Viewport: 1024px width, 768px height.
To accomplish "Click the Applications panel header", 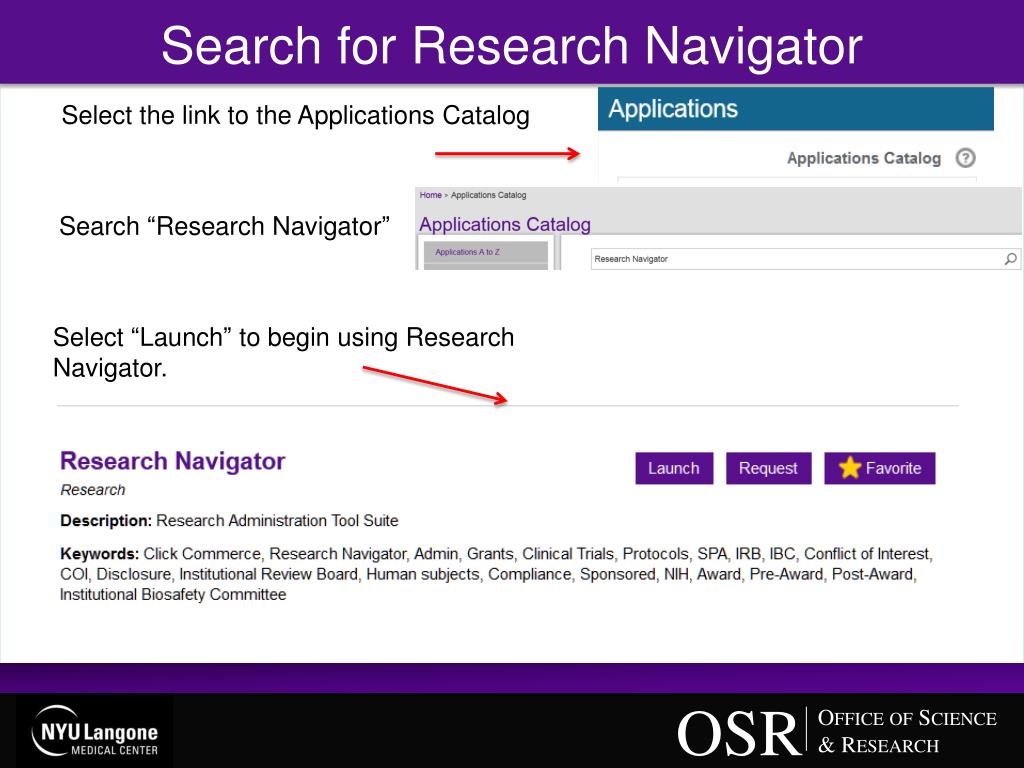I will pyautogui.click(x=795, y=109).
